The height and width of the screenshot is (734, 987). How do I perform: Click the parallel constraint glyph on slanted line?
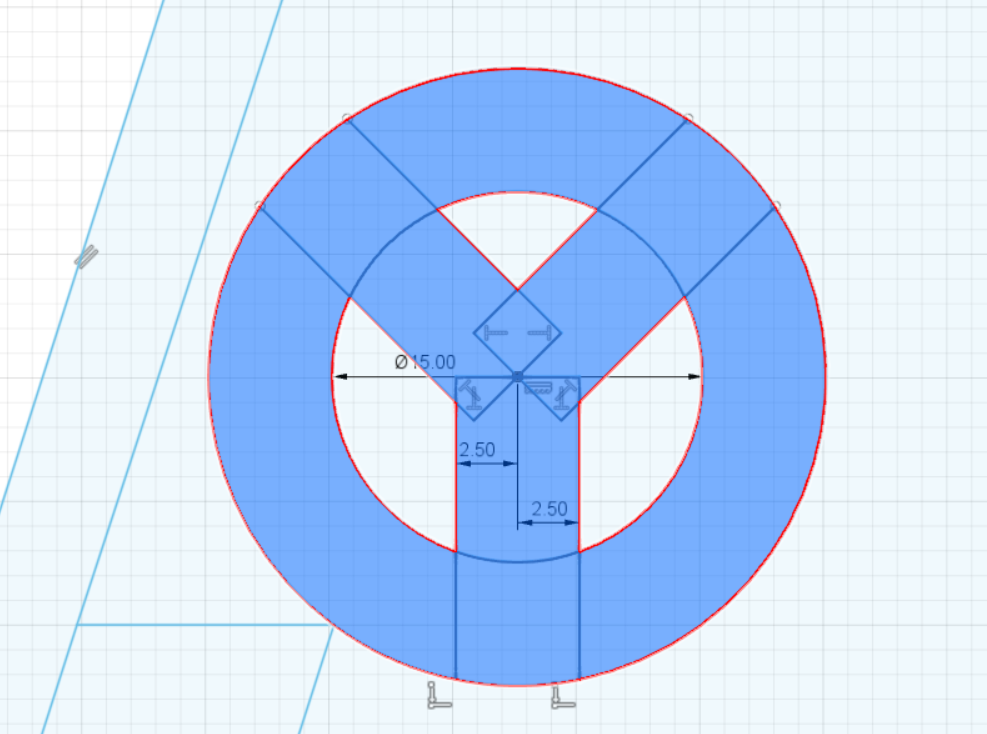click(x=86, y=256)
